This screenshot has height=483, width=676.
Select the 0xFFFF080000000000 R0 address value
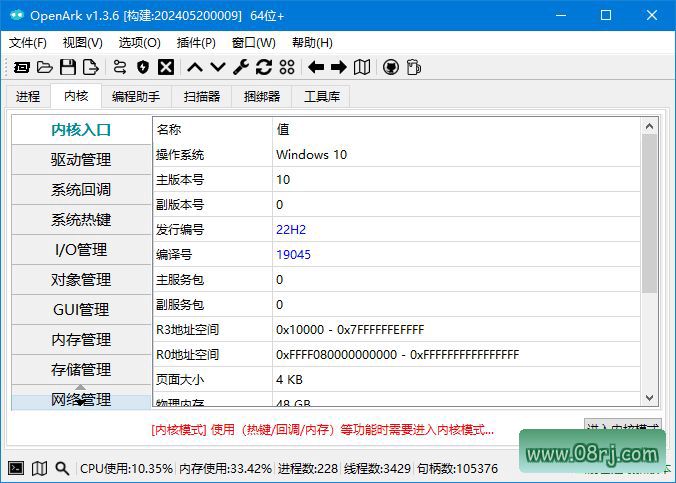[457, 354]
